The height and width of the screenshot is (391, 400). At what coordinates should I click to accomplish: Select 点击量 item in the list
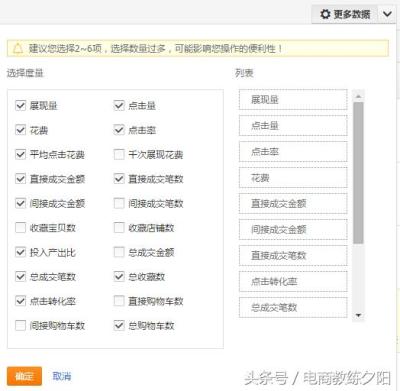[293, 125]
